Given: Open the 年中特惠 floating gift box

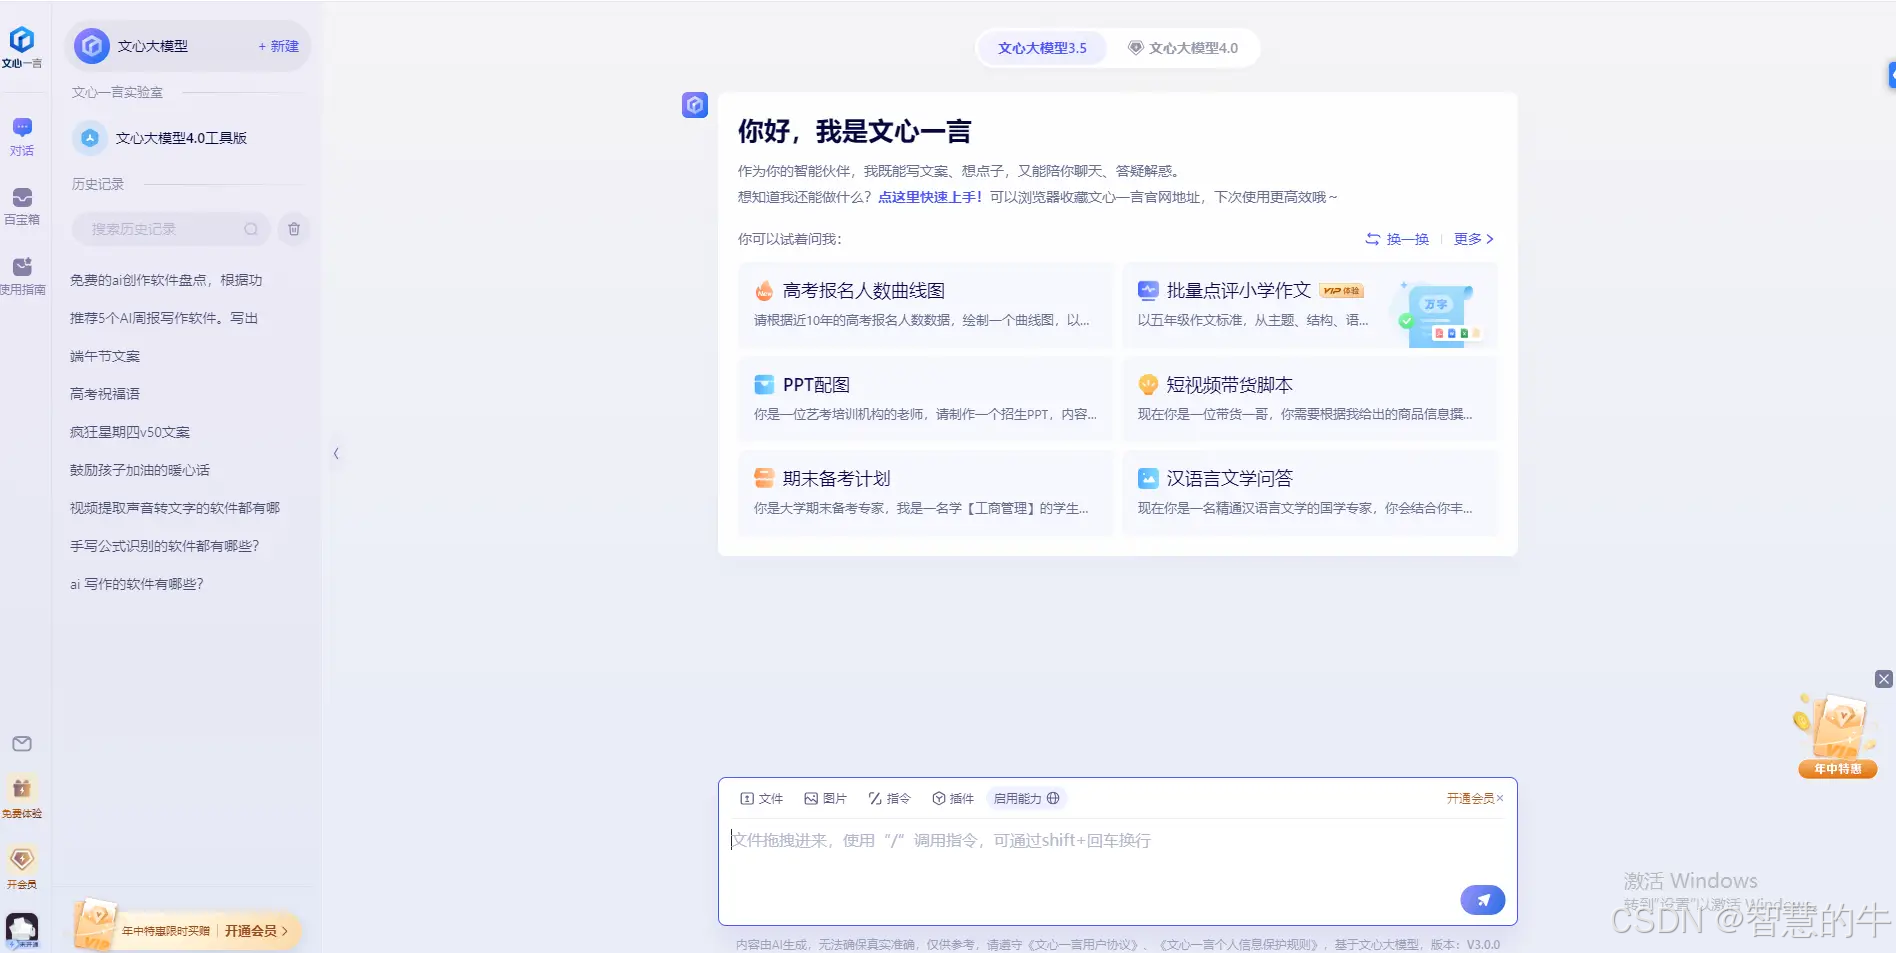Looking at the screenshot, I should [1837, 736].
